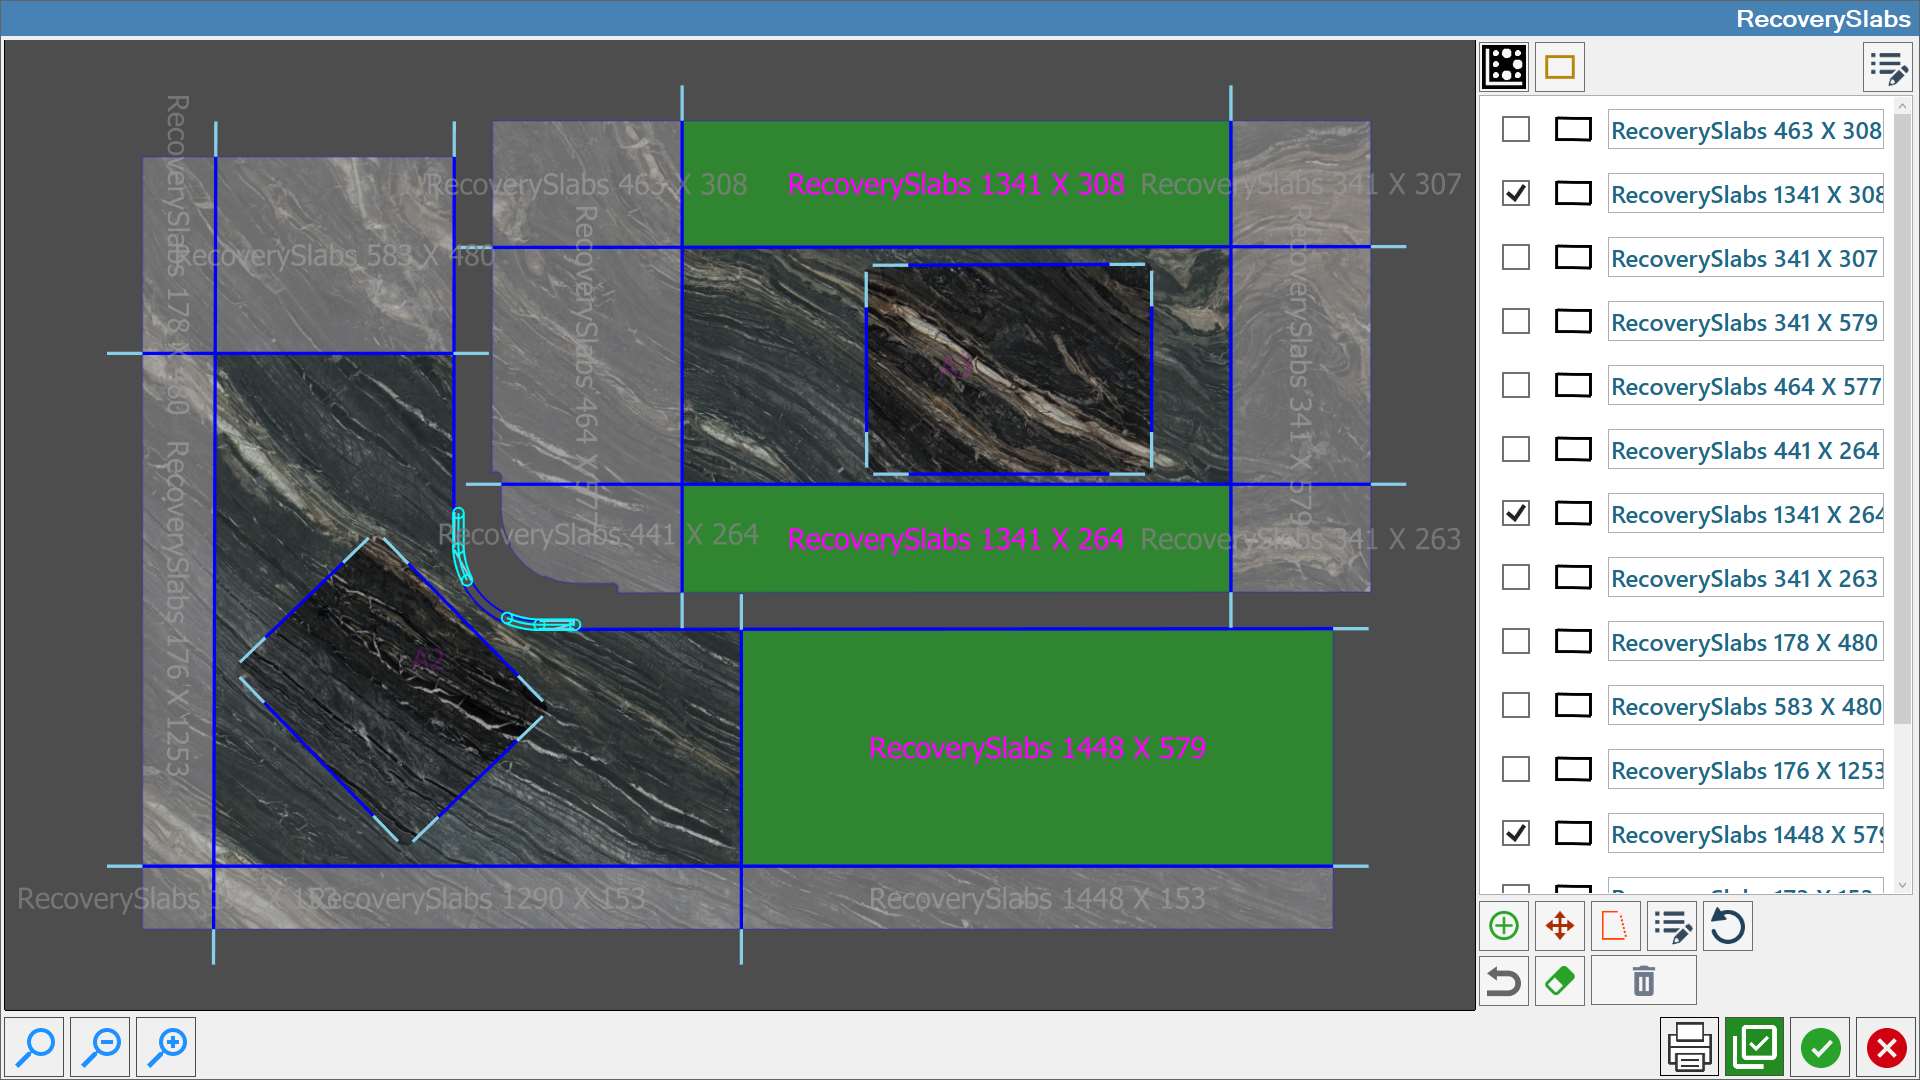Click the green add (plus) icon

coord(1504,926)
